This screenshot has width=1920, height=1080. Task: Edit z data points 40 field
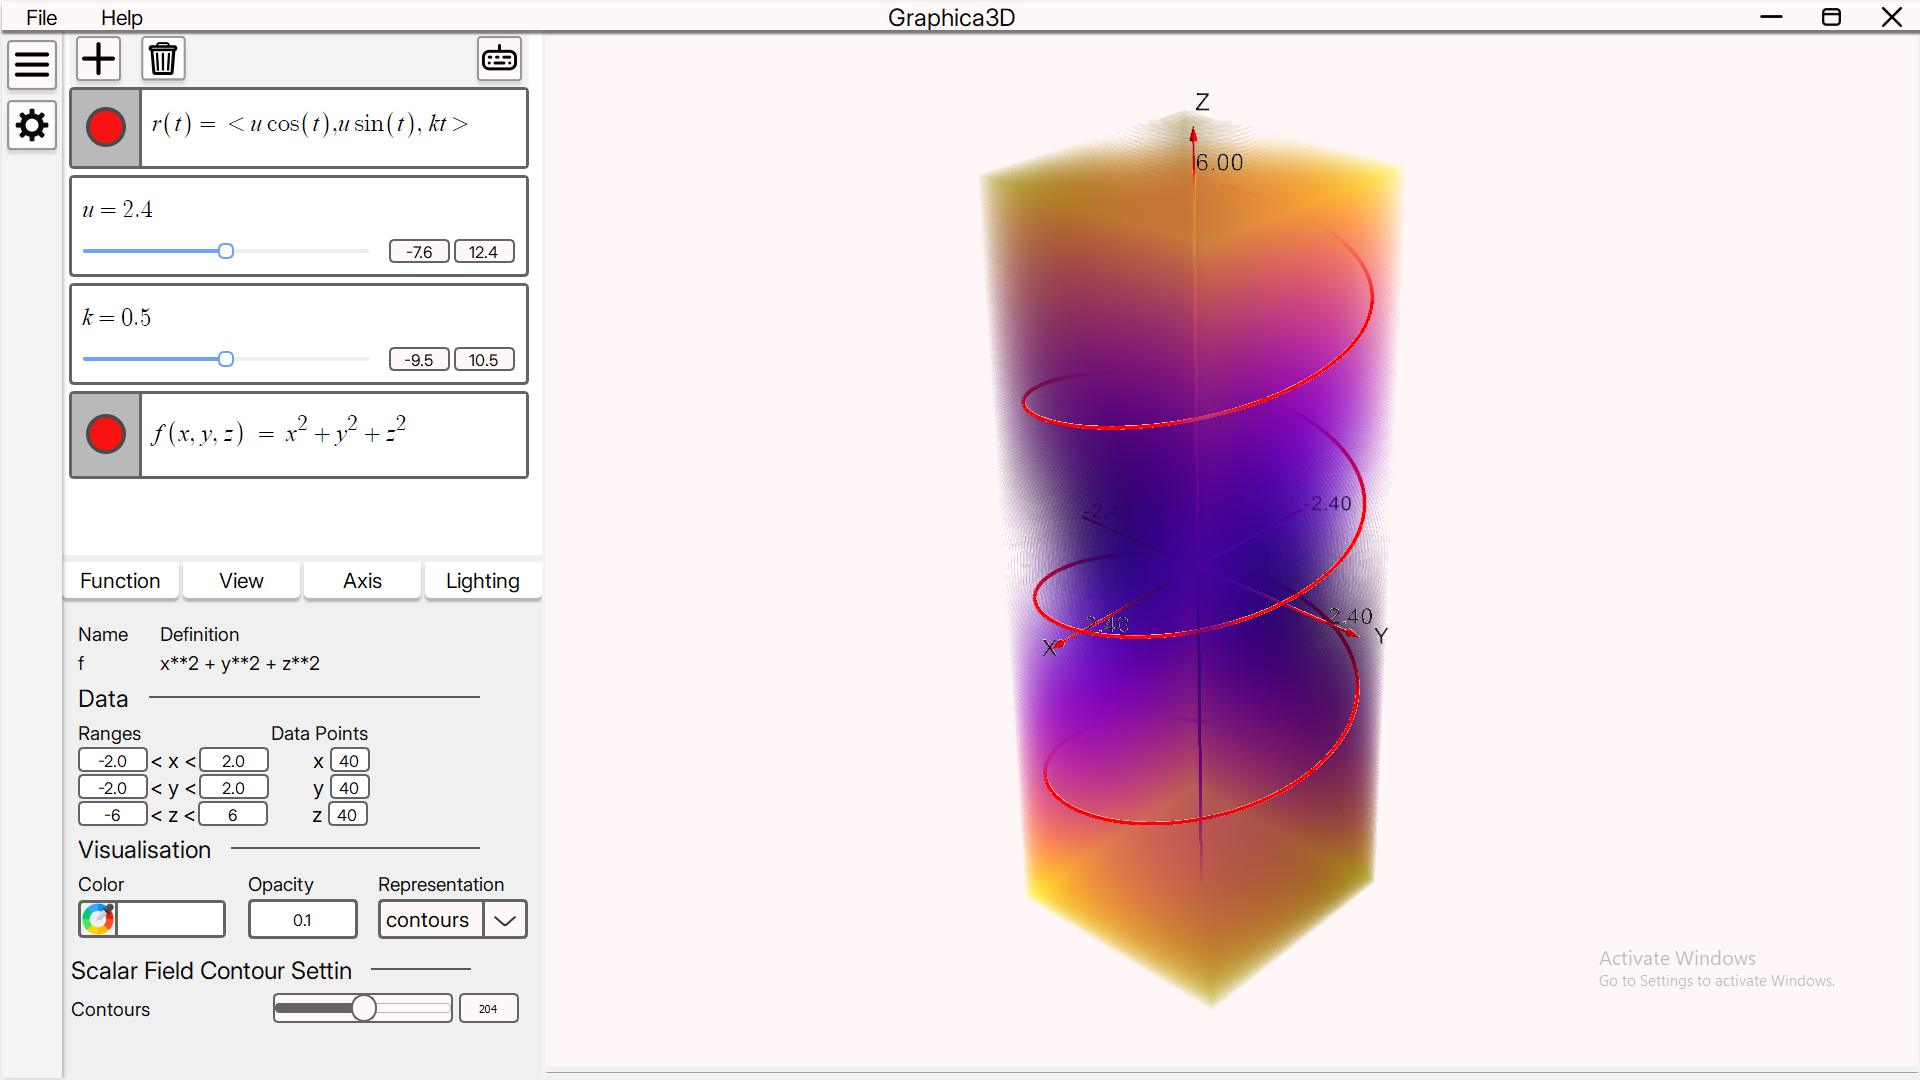[347, 815]
